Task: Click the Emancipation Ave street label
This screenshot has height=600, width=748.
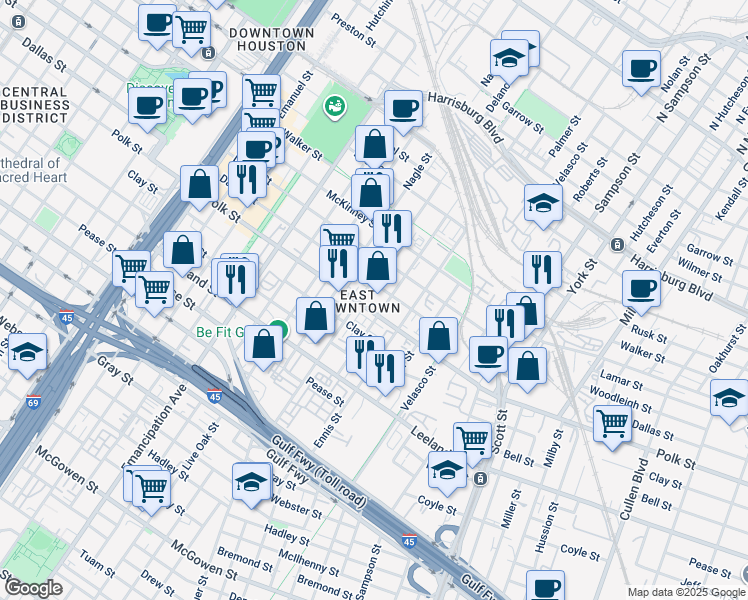Action: [x=154, y=428]
